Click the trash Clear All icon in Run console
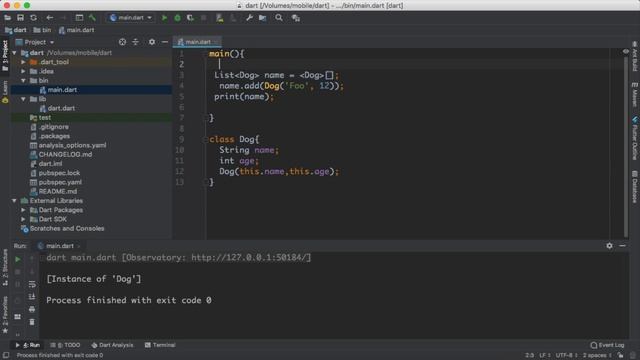640x360 pixels. tap(32, 322)
